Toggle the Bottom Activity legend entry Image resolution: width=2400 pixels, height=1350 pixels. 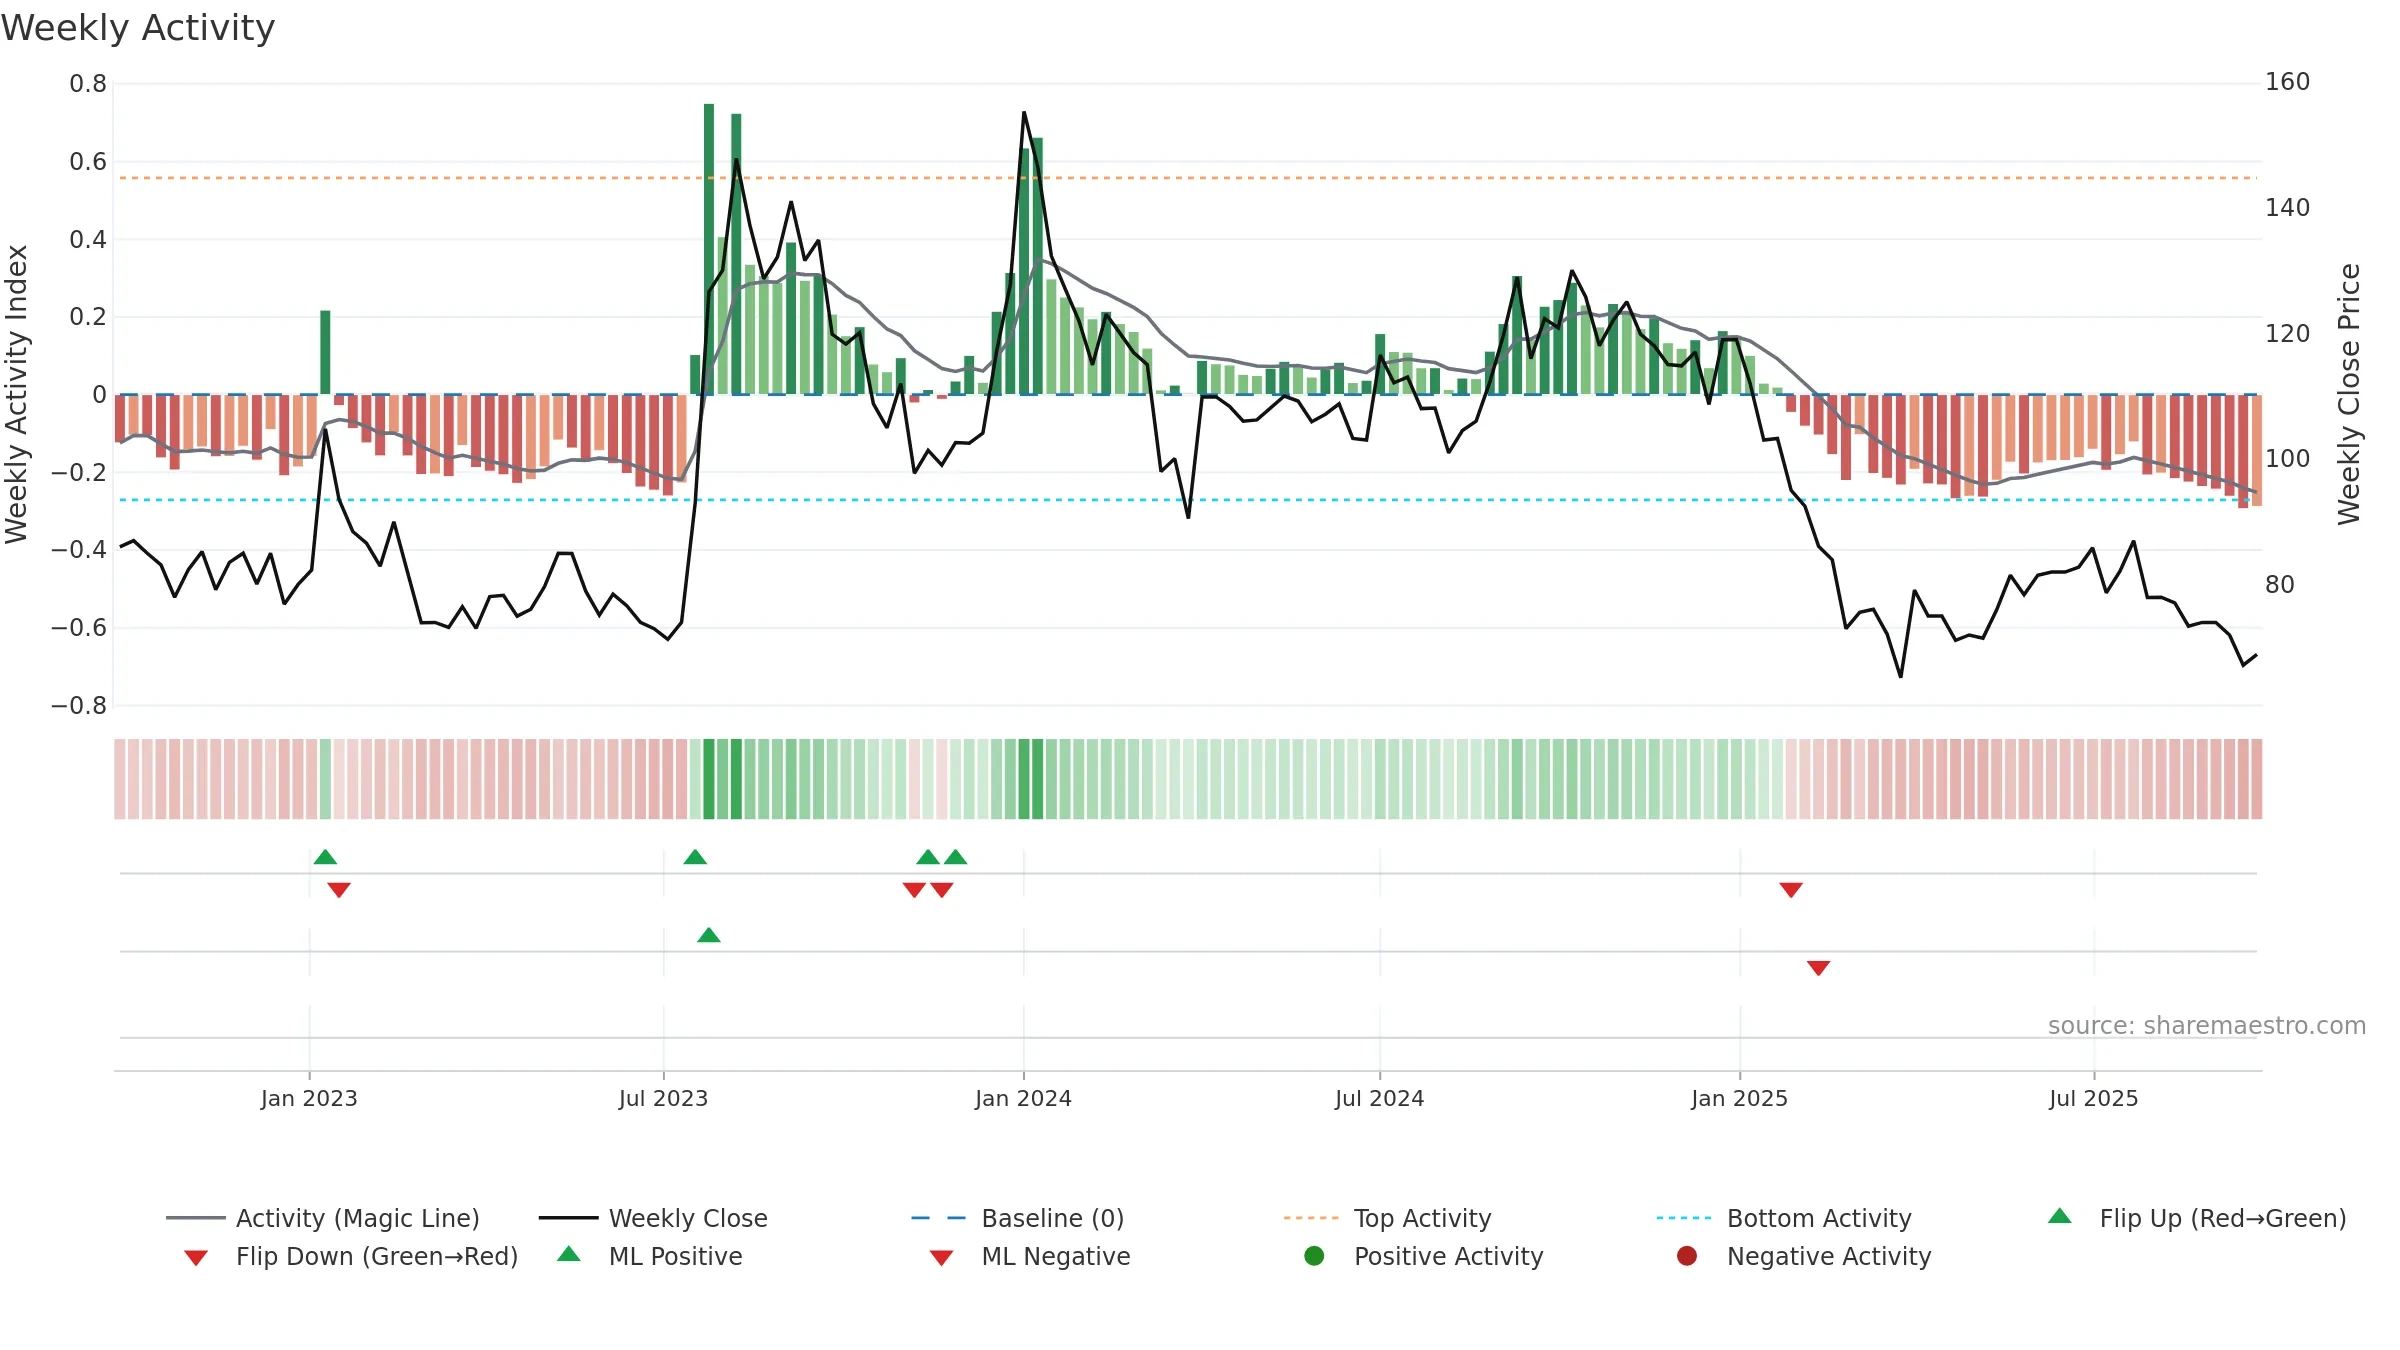click(x=1784, y=1218)
